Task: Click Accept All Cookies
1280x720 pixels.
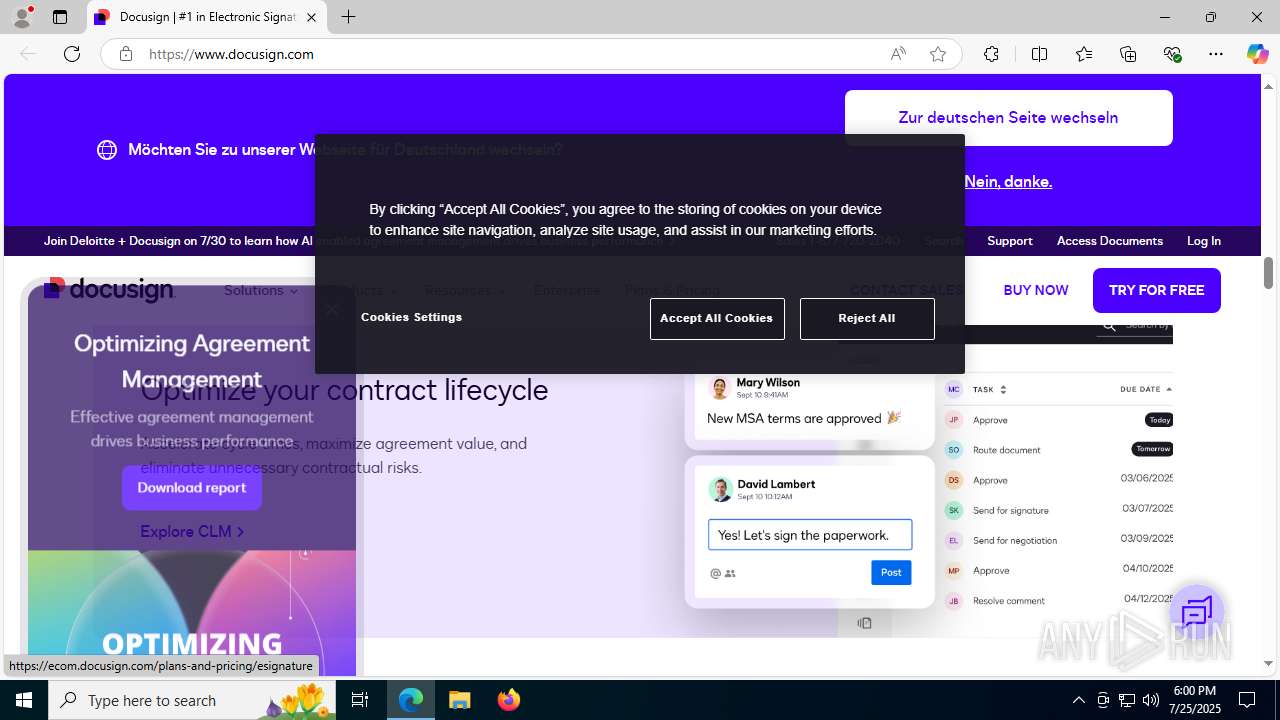Action: (717, 319)
